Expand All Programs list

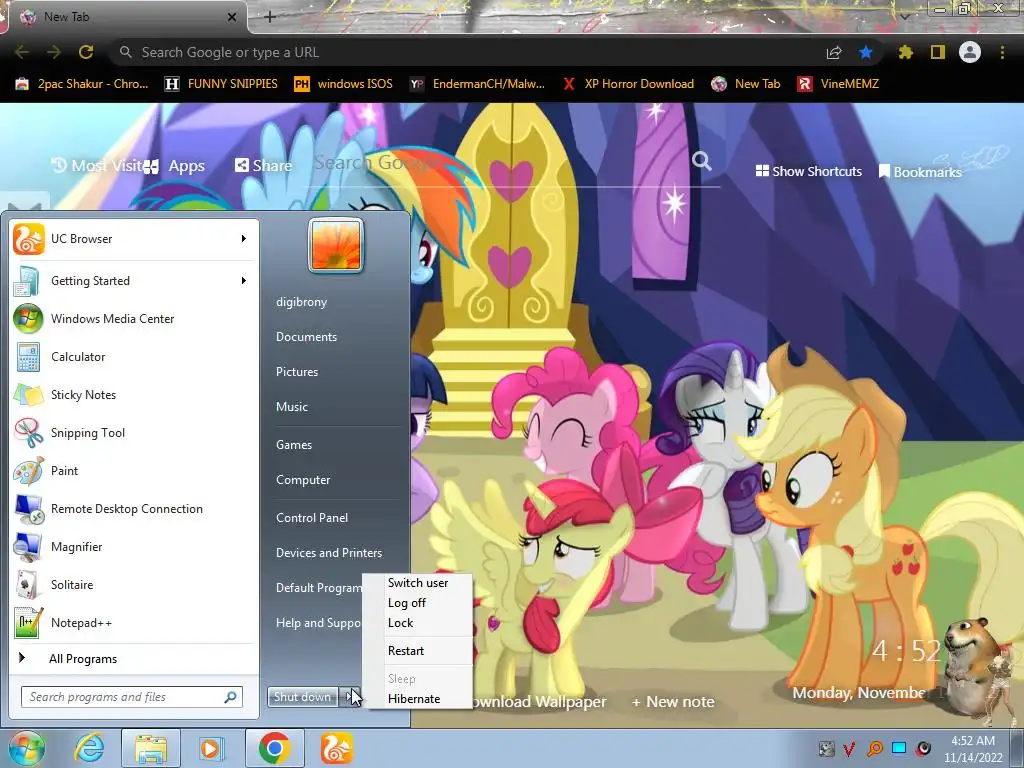(134, 659)
